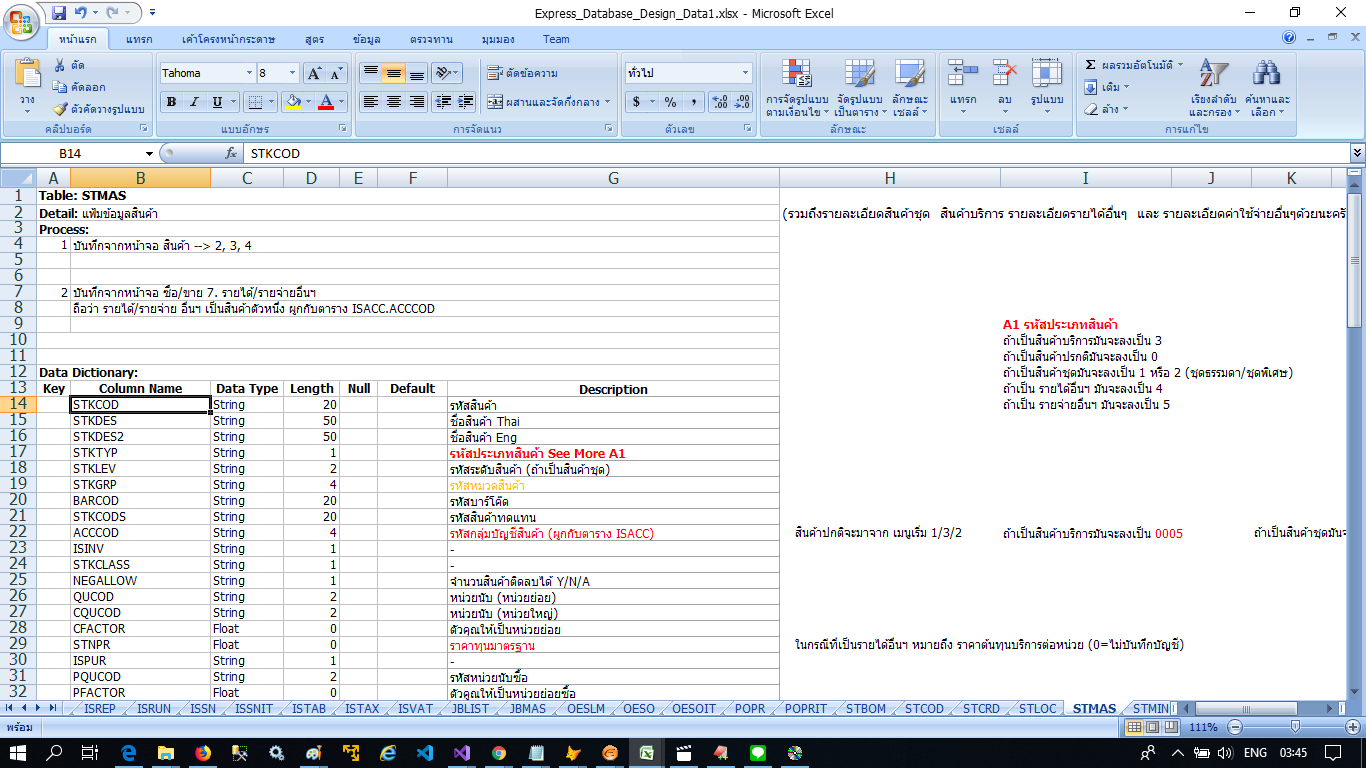This screenshot has height=768, width=1366.
Task: Switch to the เค้าโครงหน้ากระดาษ ribbon tab
Action: (x=229, y=39)
